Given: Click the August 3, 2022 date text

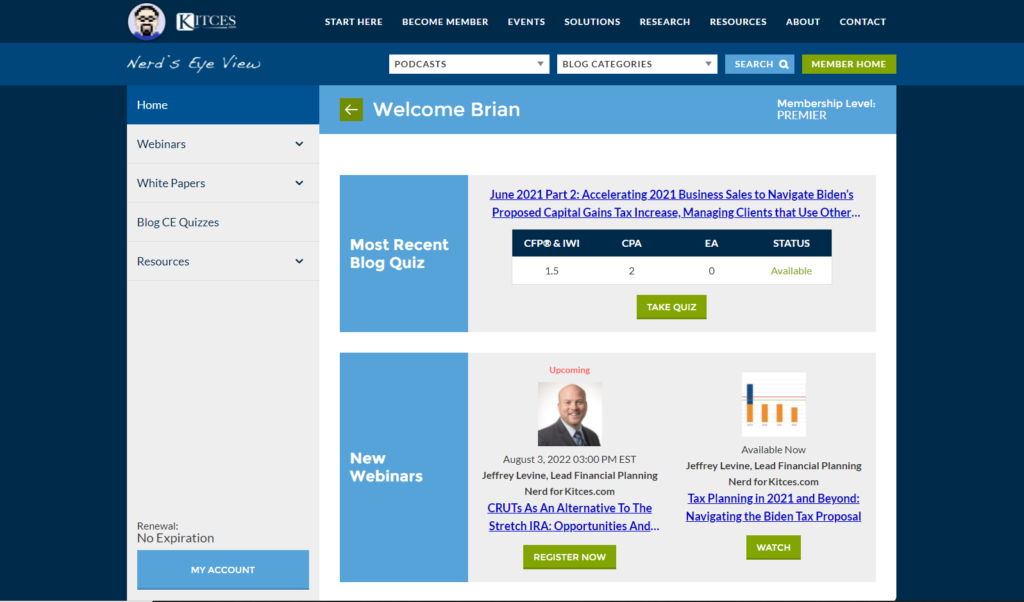Looking at the screenshot, I should point(569,459).
